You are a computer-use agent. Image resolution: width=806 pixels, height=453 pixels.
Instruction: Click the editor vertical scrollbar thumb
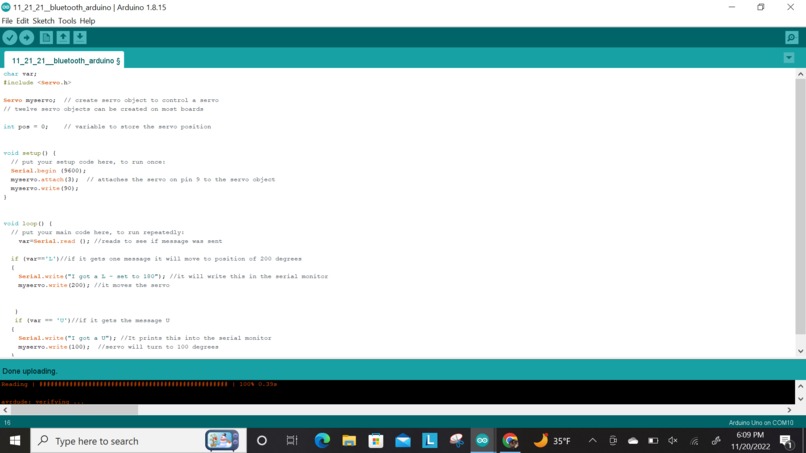800,206
